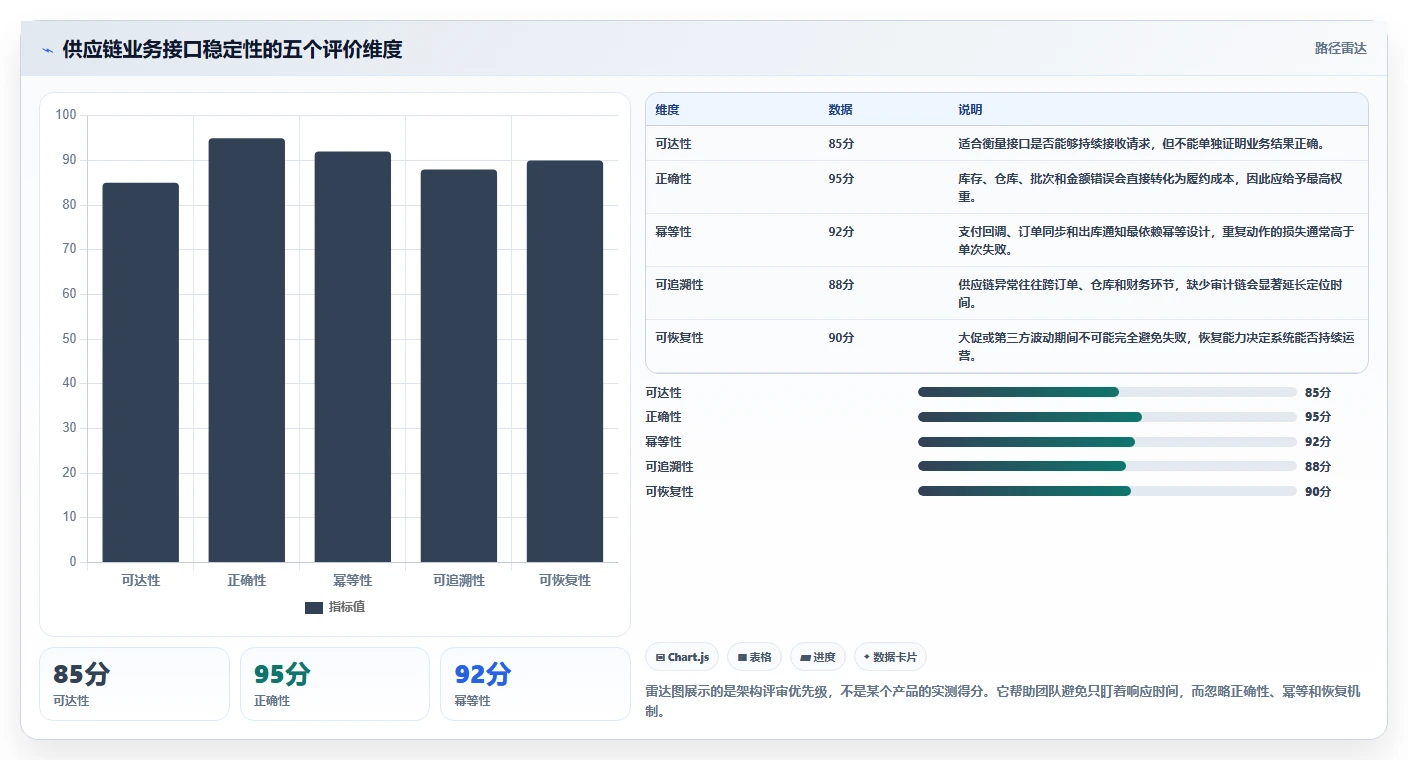
Task: Click the 可追溯性 bar in chart
Action: click(x=459, y=366)
